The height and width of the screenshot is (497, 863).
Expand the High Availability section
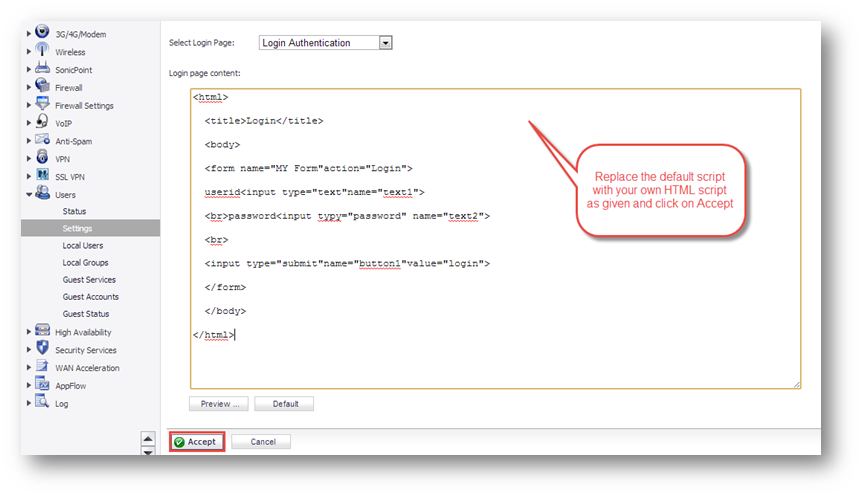(x=29, y=332)
